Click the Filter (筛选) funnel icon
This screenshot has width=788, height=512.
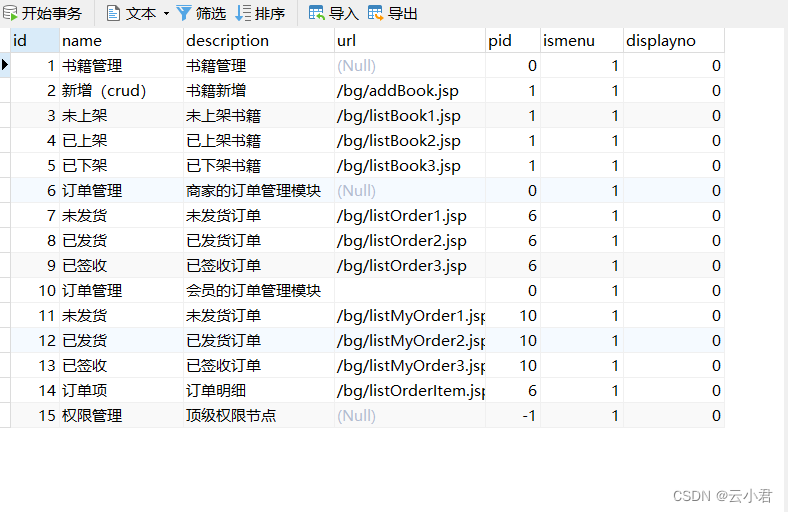coord(184,13)
